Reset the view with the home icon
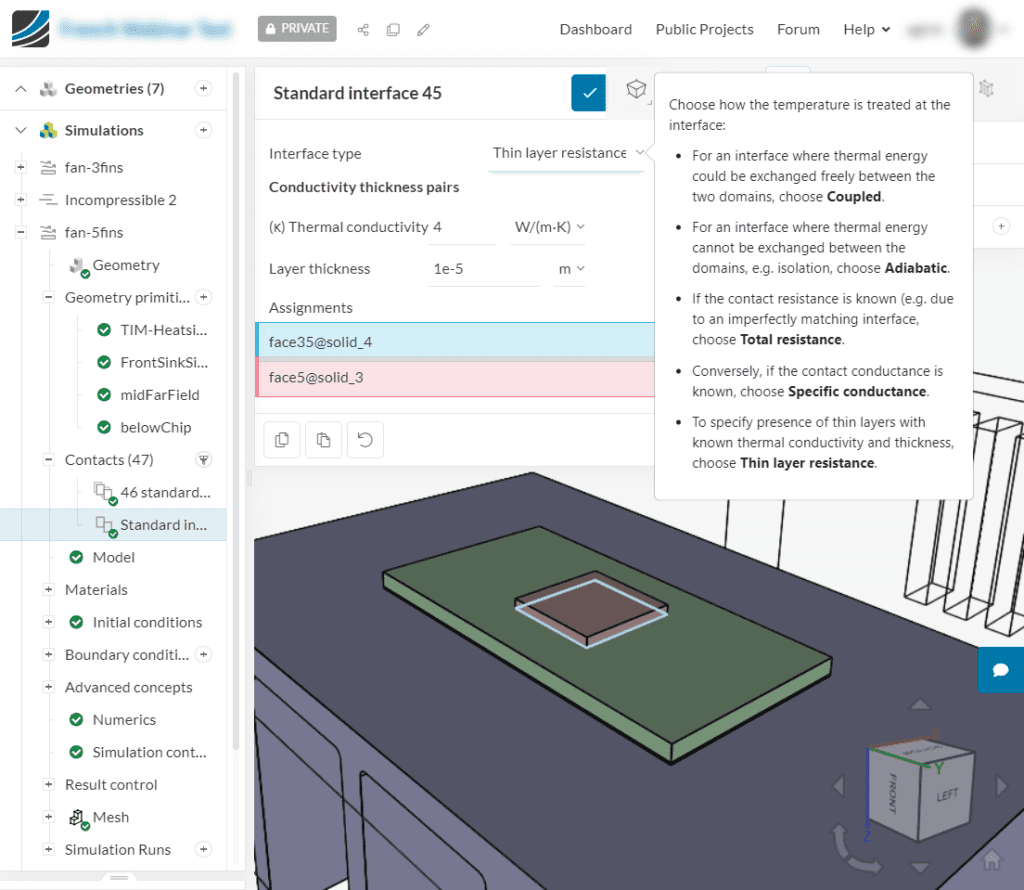 point(991,859)
